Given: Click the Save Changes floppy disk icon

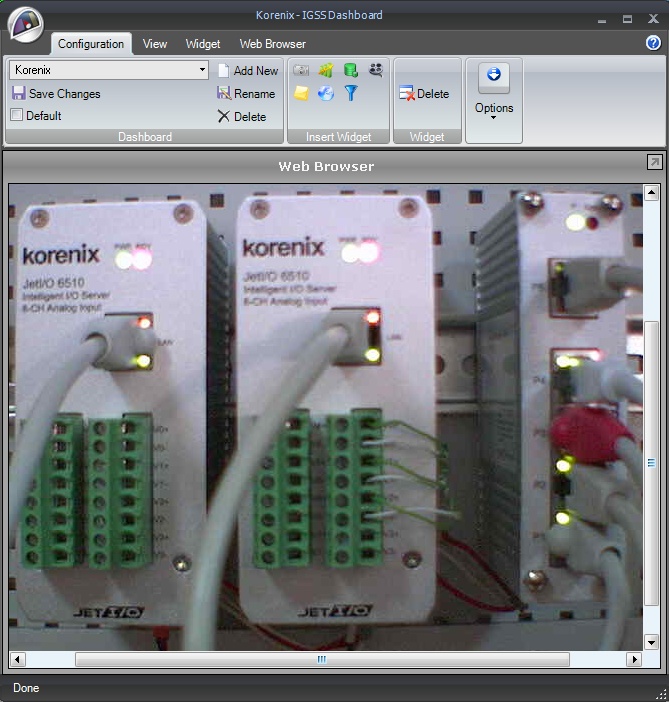Looking at the screenshot, I should tap(18, 93).
